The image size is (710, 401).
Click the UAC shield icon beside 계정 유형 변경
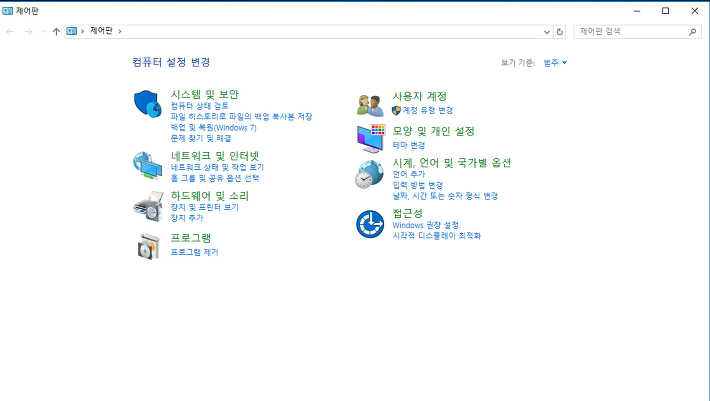[396, 110]
